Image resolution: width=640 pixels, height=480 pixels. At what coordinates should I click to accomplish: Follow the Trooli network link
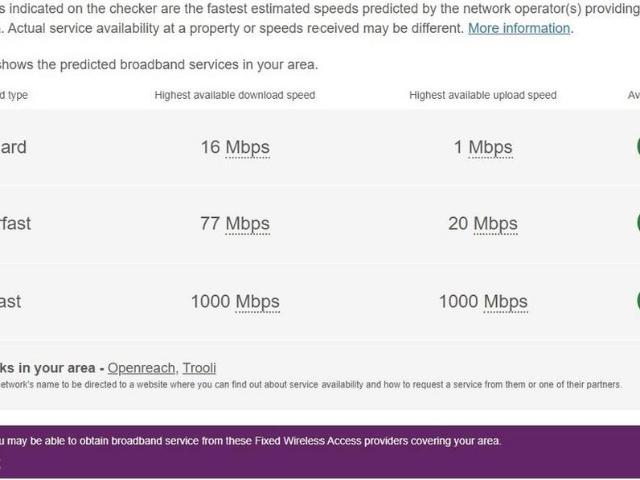point(200,368)
